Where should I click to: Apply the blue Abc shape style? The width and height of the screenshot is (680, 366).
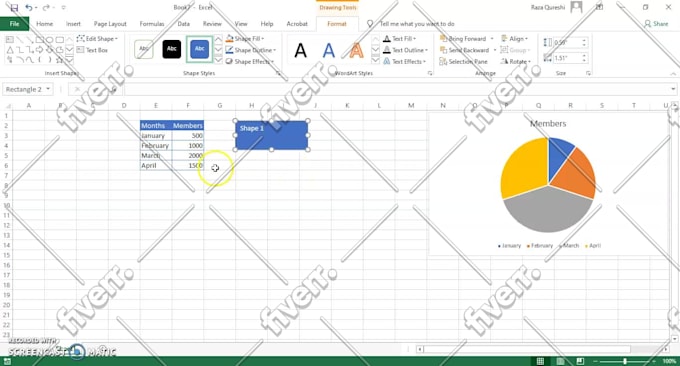coord(199,49)
